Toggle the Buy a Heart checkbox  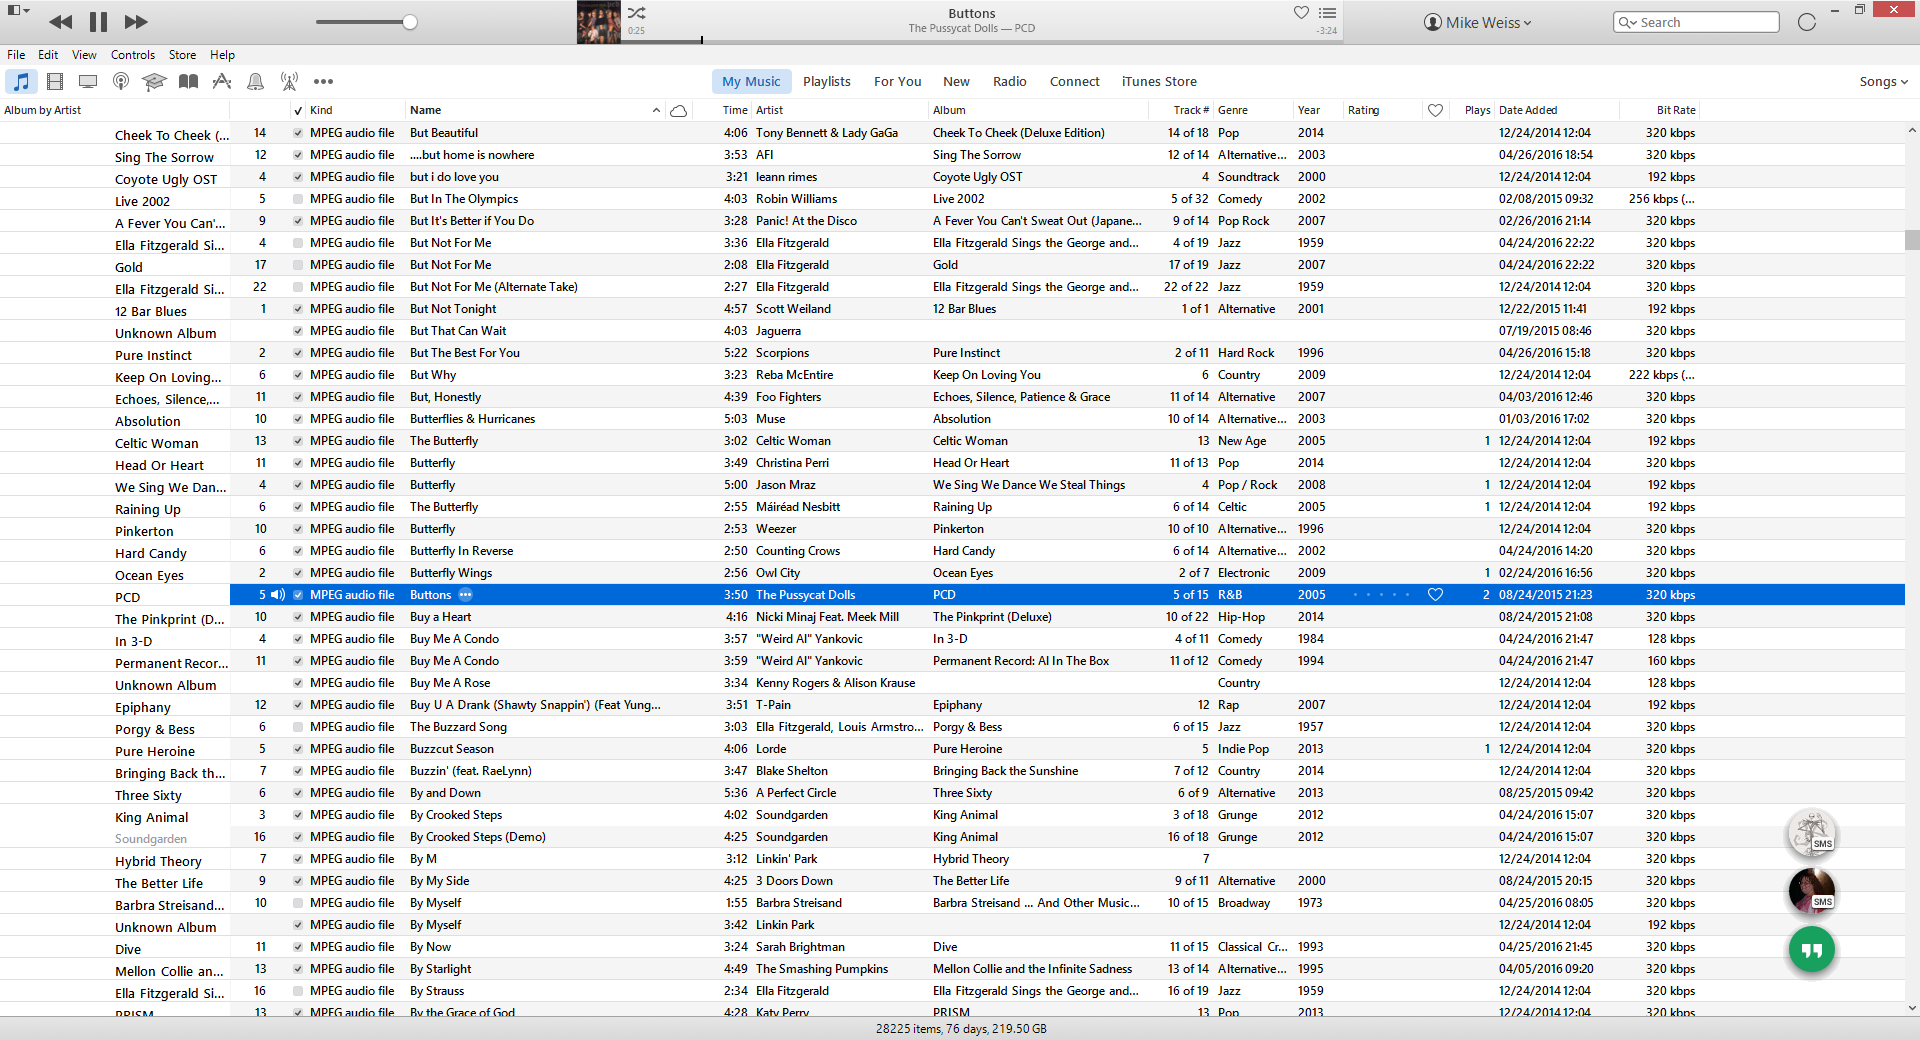pyautogui.click(x=298, y=617)
